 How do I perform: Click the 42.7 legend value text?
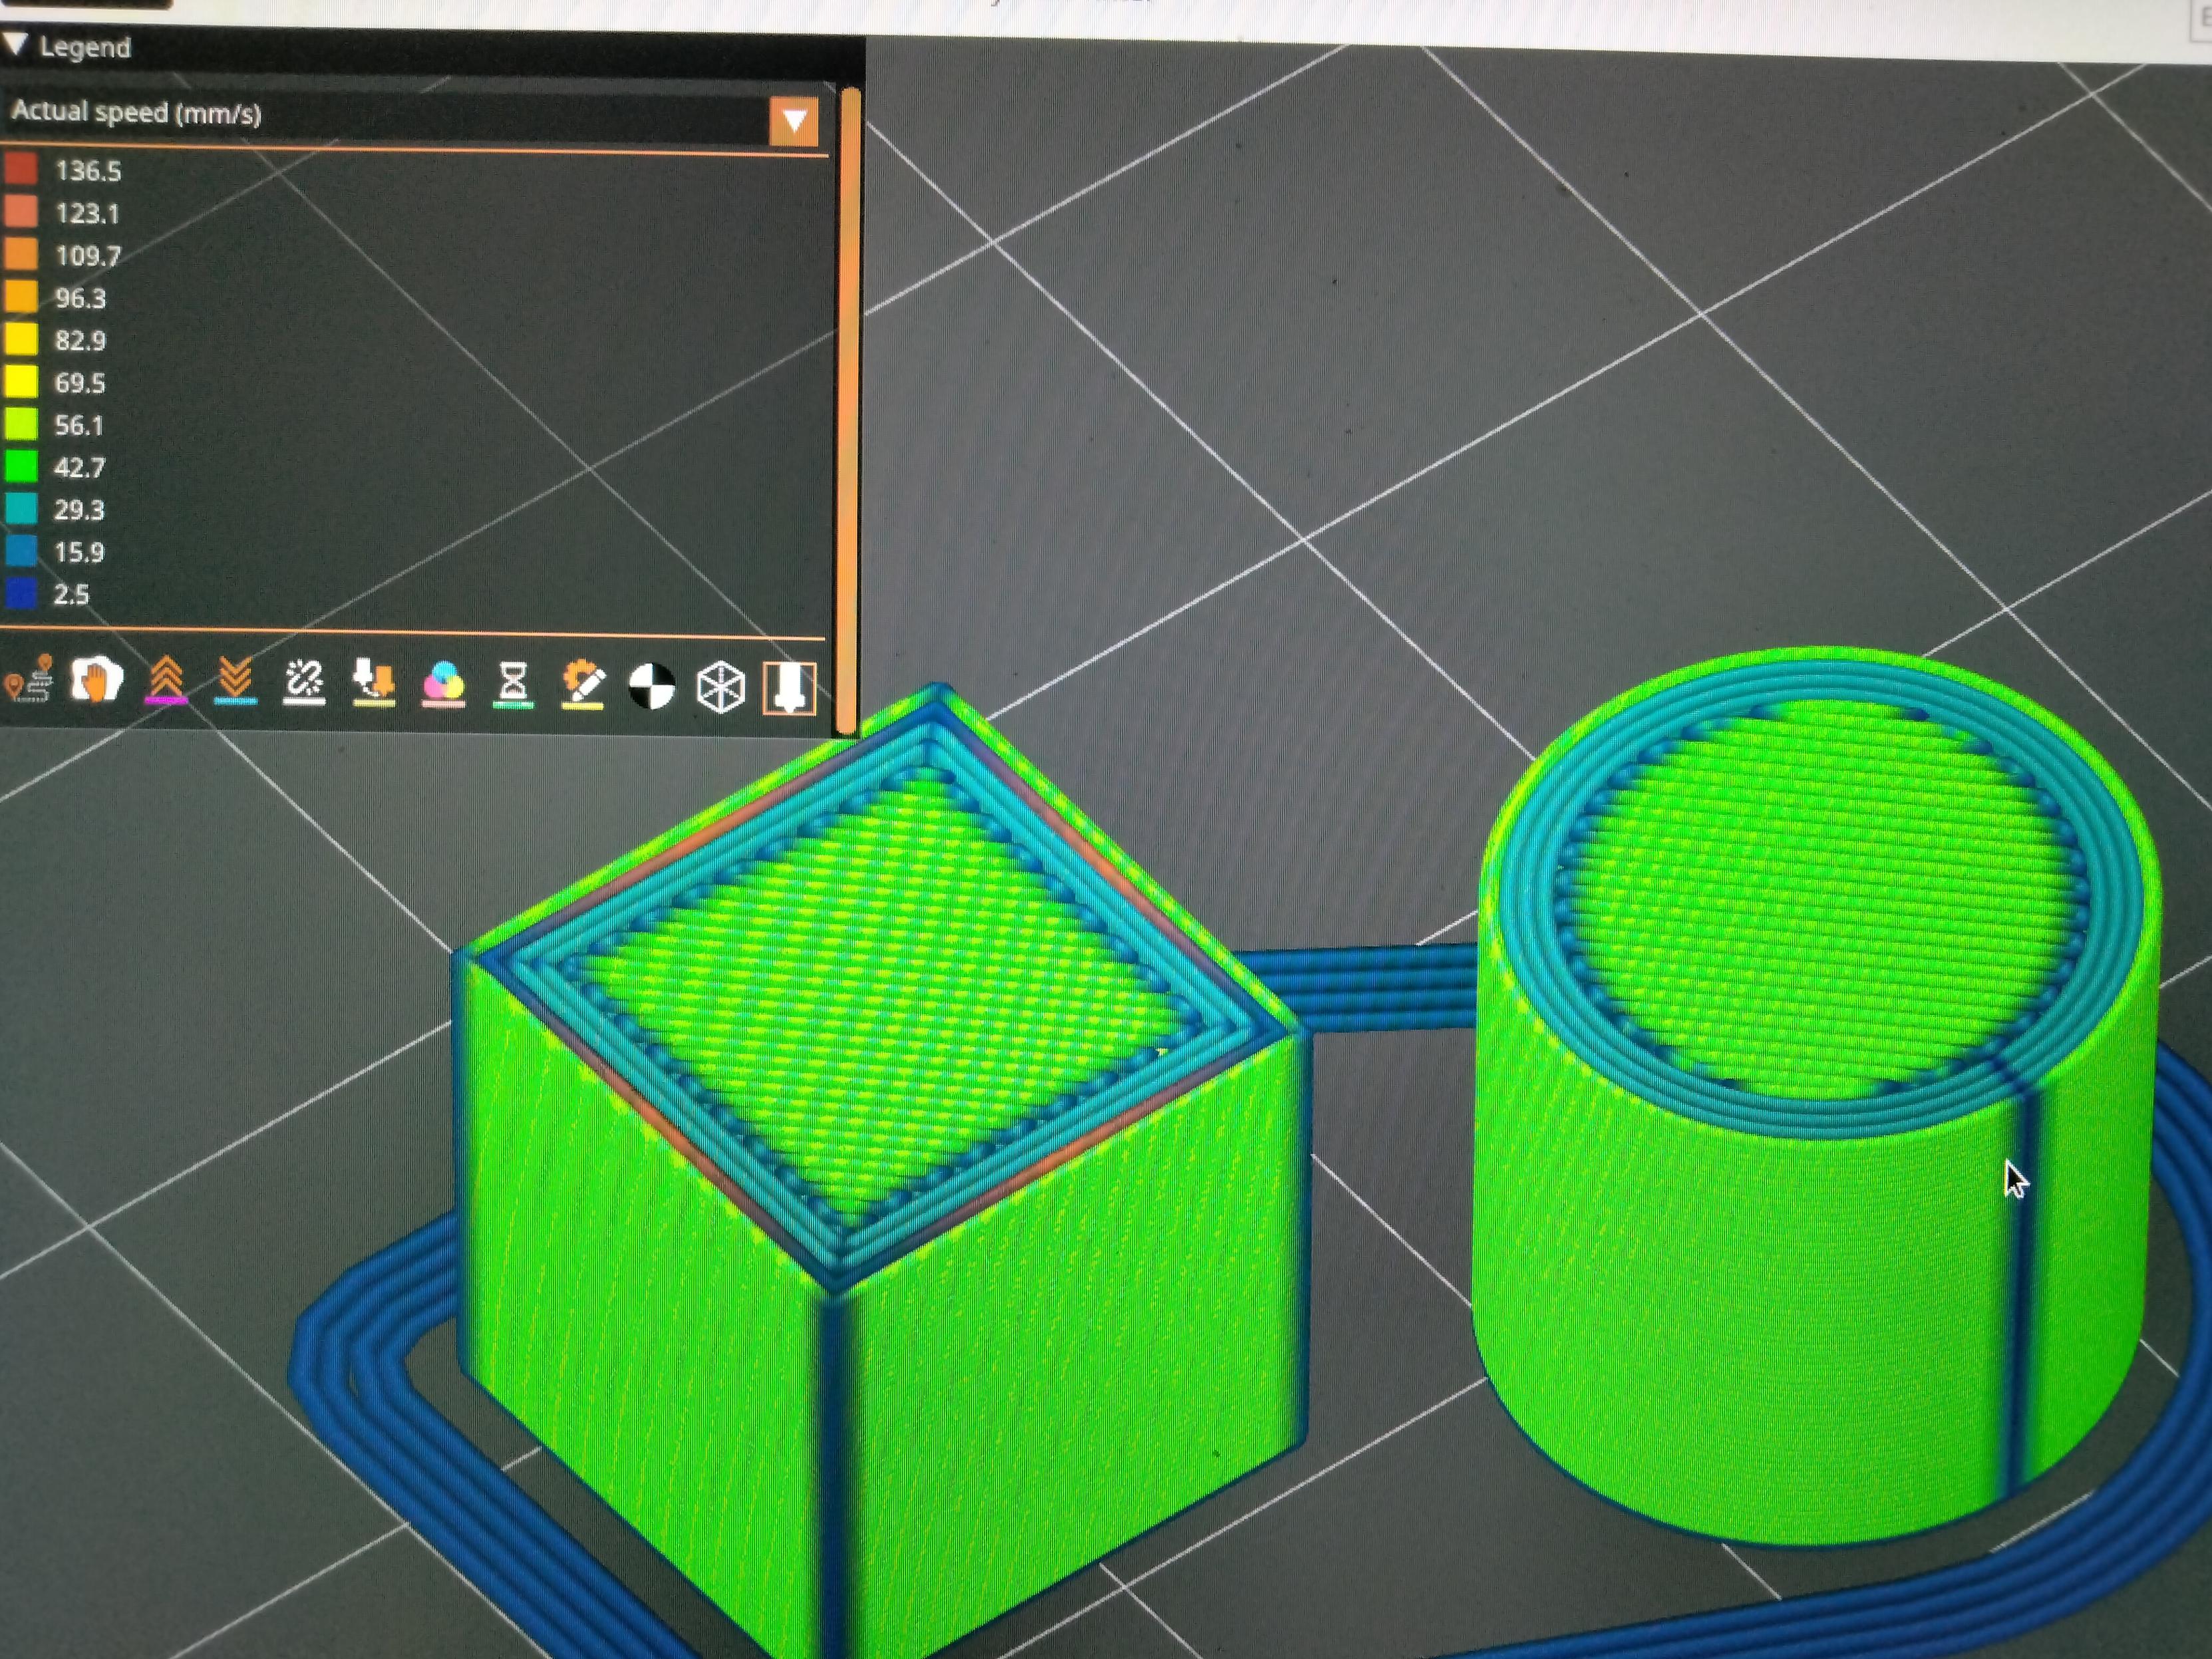[80, 467]
